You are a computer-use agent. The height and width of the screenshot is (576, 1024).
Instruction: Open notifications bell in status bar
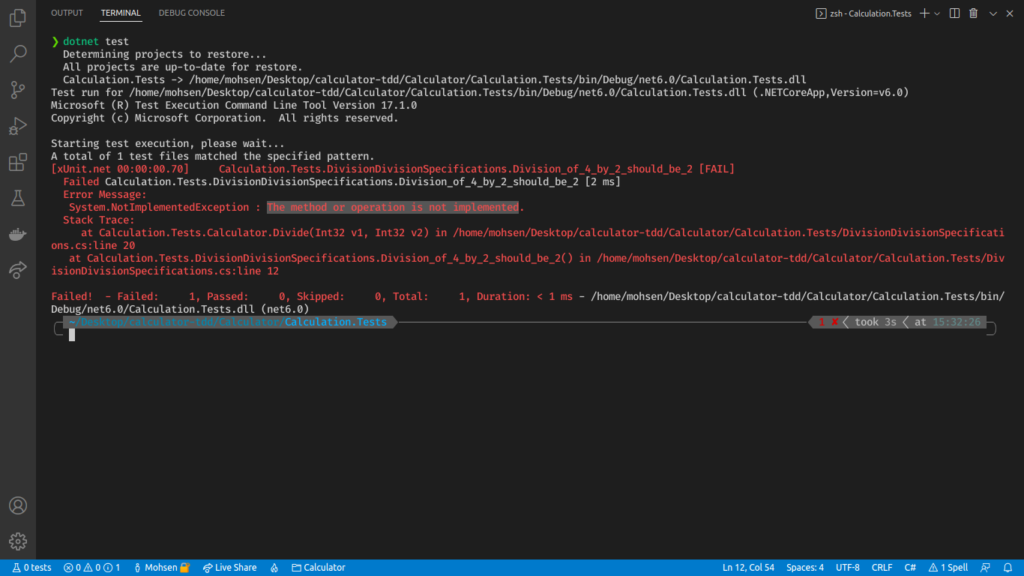coord(1008,567)
